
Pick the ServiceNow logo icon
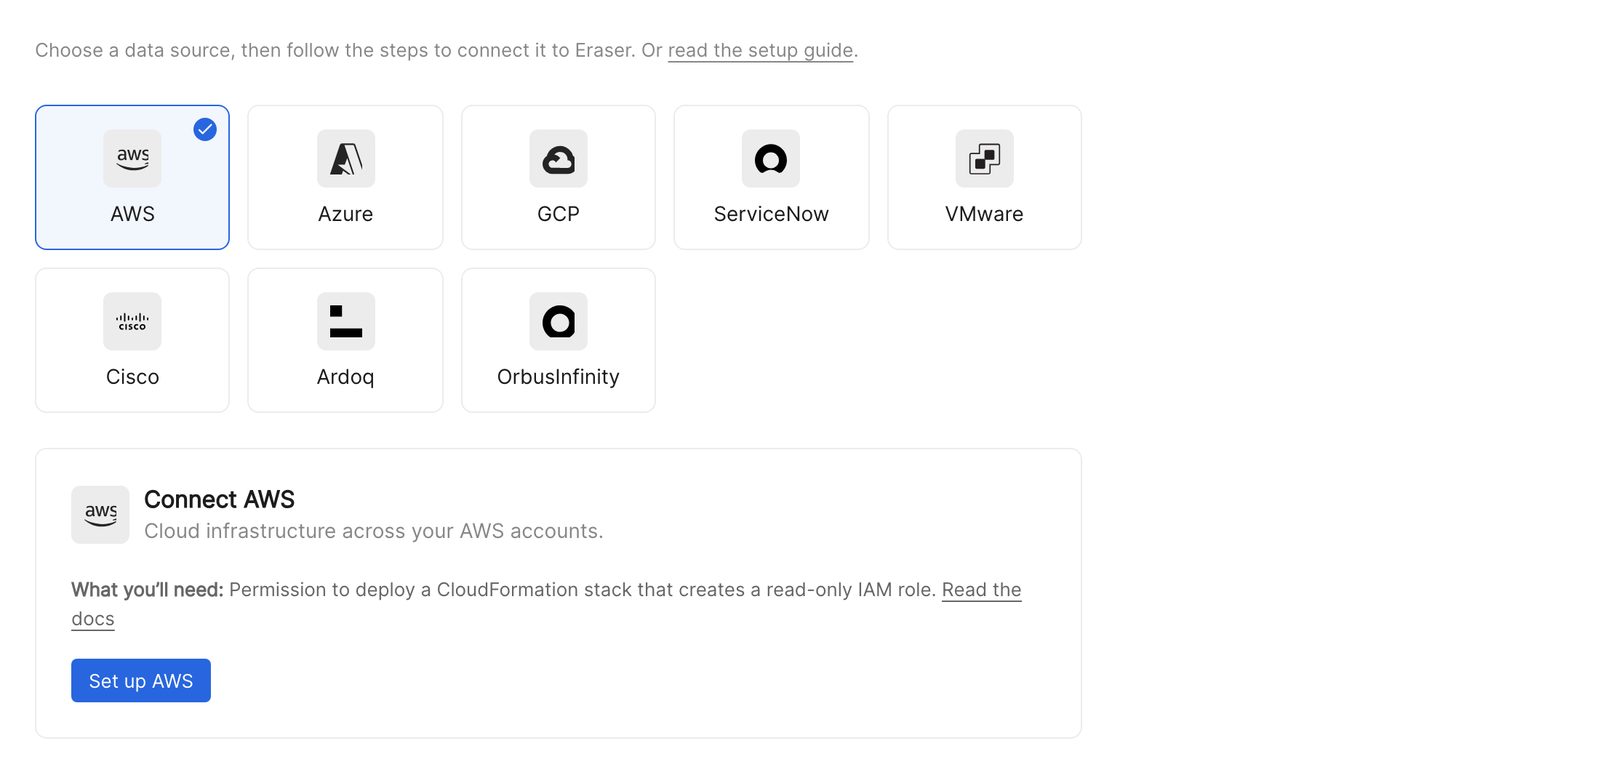click(x=771, y=158)
